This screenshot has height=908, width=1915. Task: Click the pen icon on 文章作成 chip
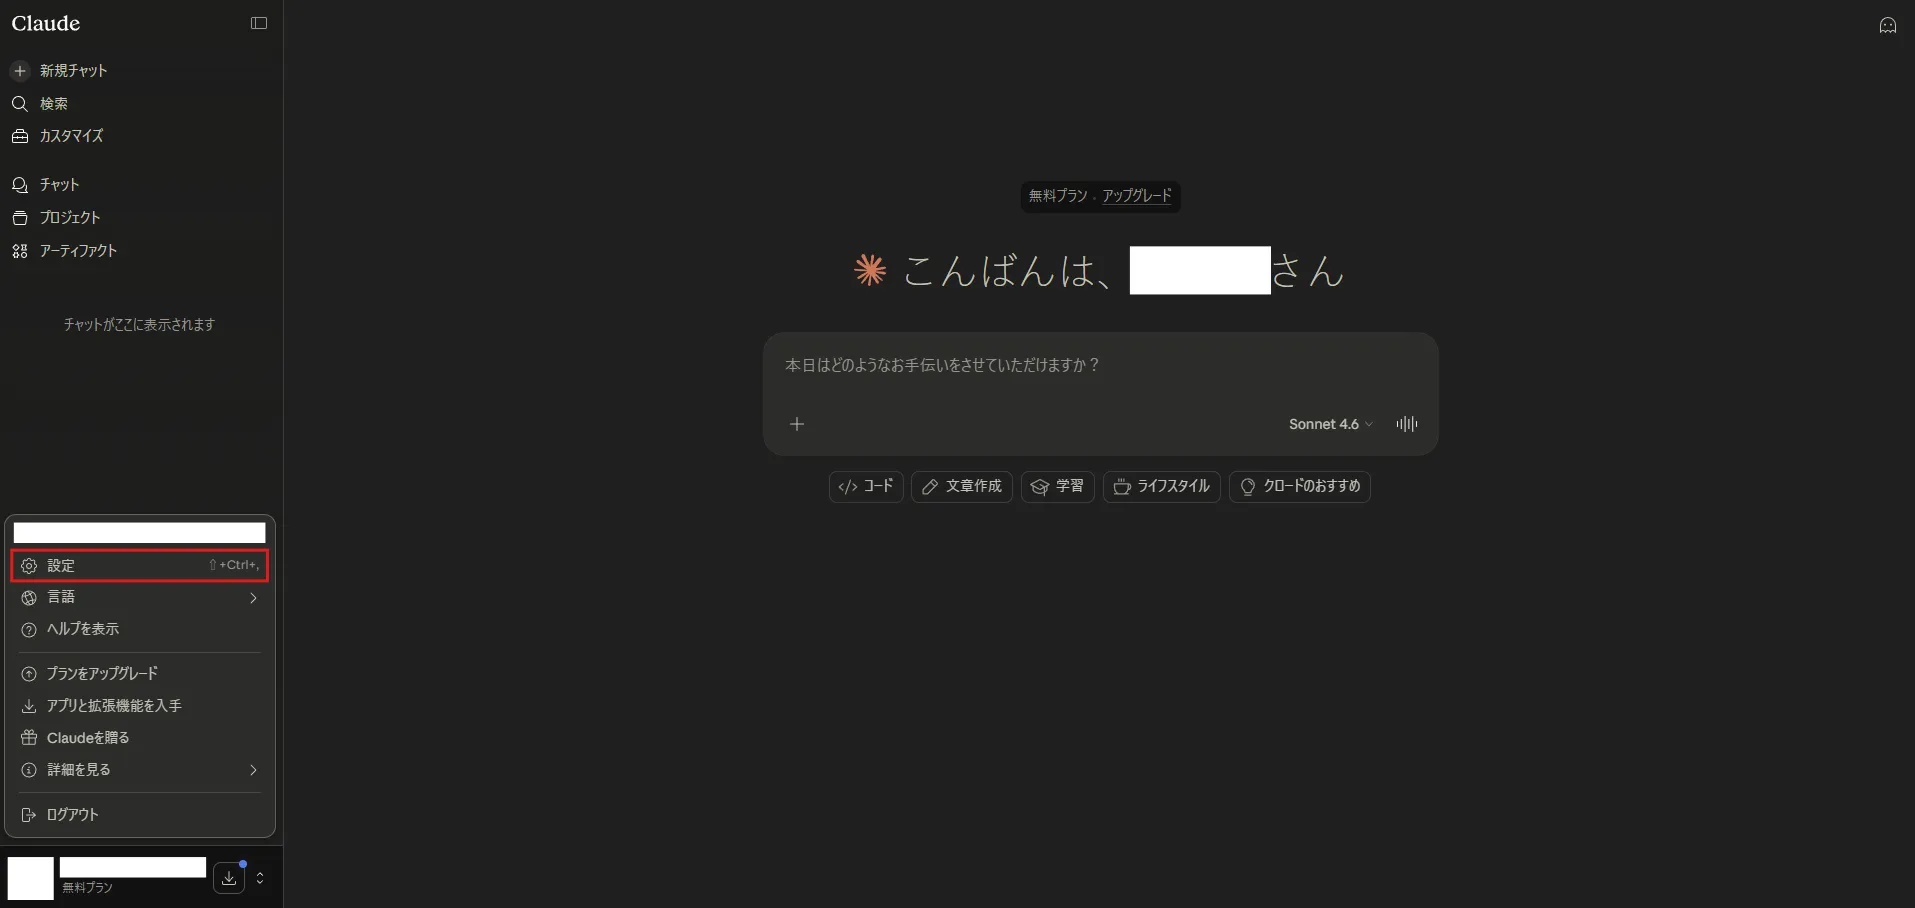tap(930, 487)
